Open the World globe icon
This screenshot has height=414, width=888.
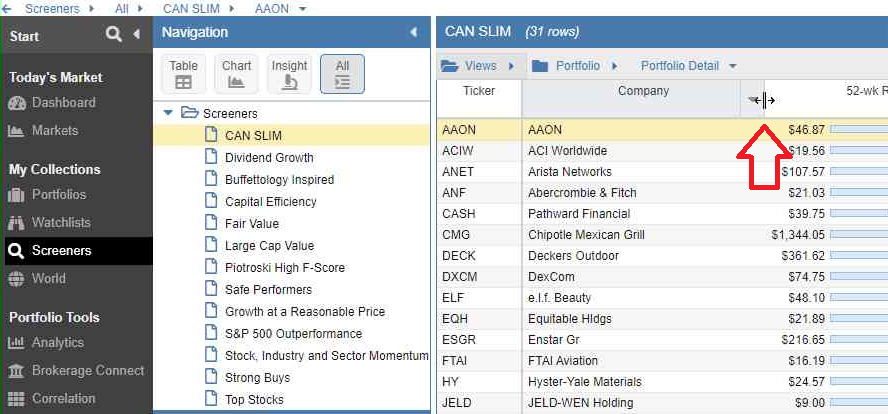[16, 279]
